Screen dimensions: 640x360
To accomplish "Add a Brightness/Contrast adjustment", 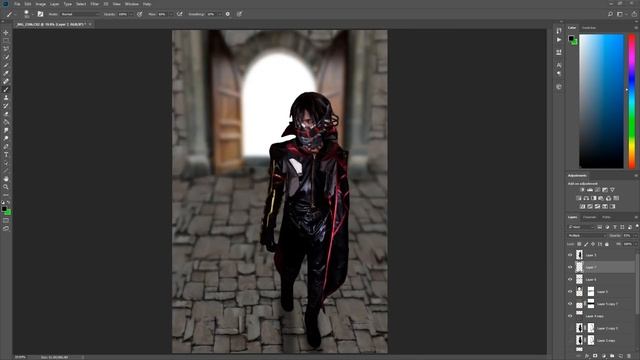I will coord(582,190).
